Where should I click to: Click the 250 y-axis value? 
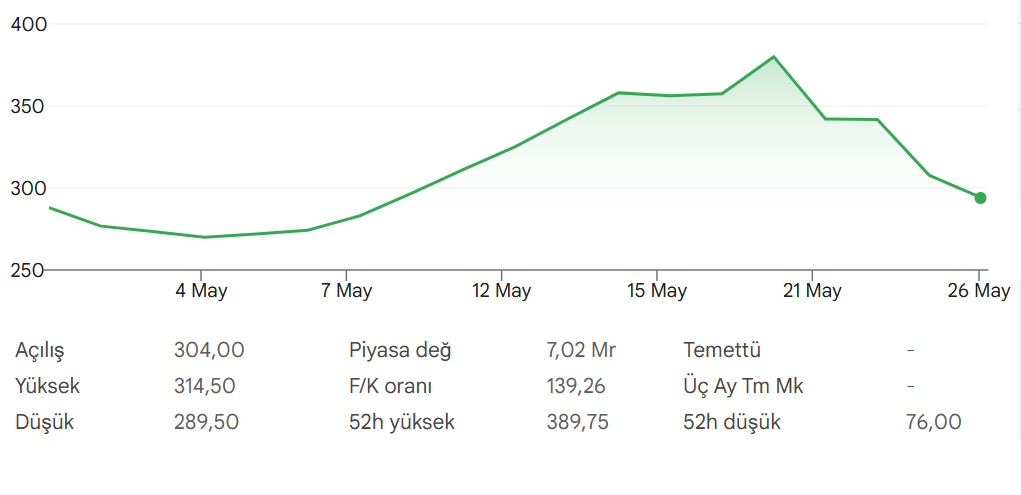(29, 270)
